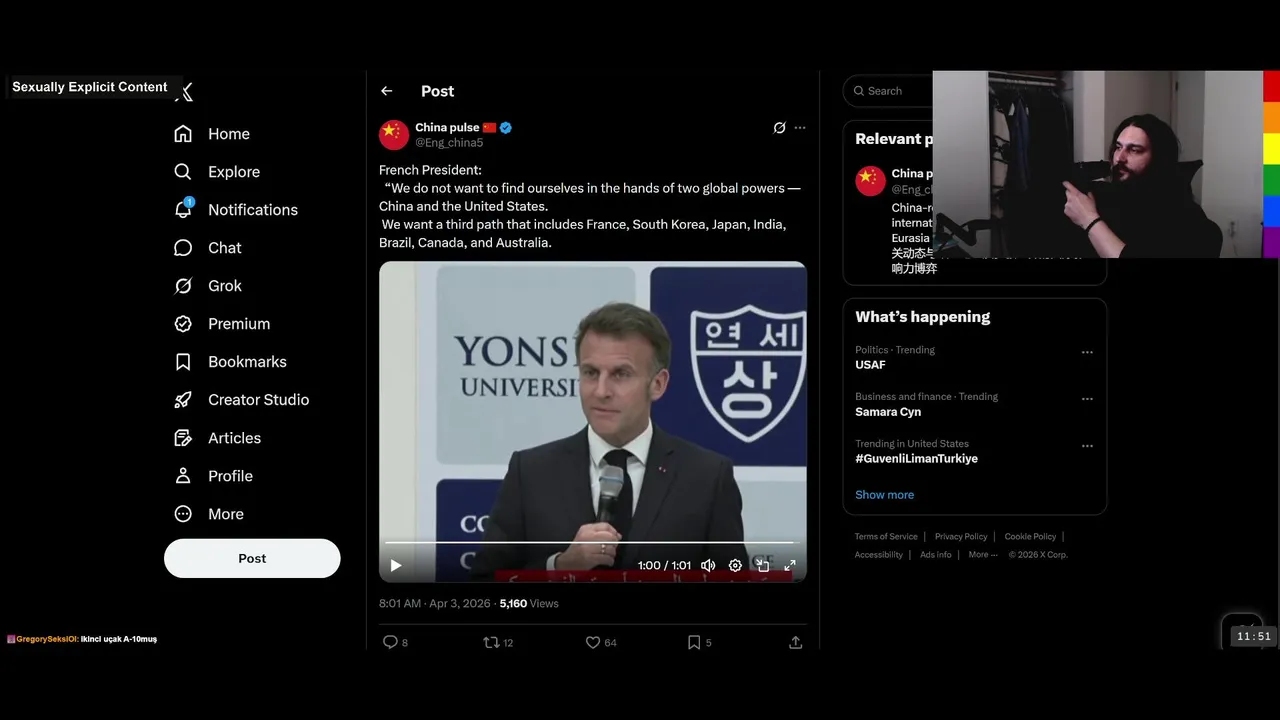Mute the video with the speaker icon

coord(708,565)
